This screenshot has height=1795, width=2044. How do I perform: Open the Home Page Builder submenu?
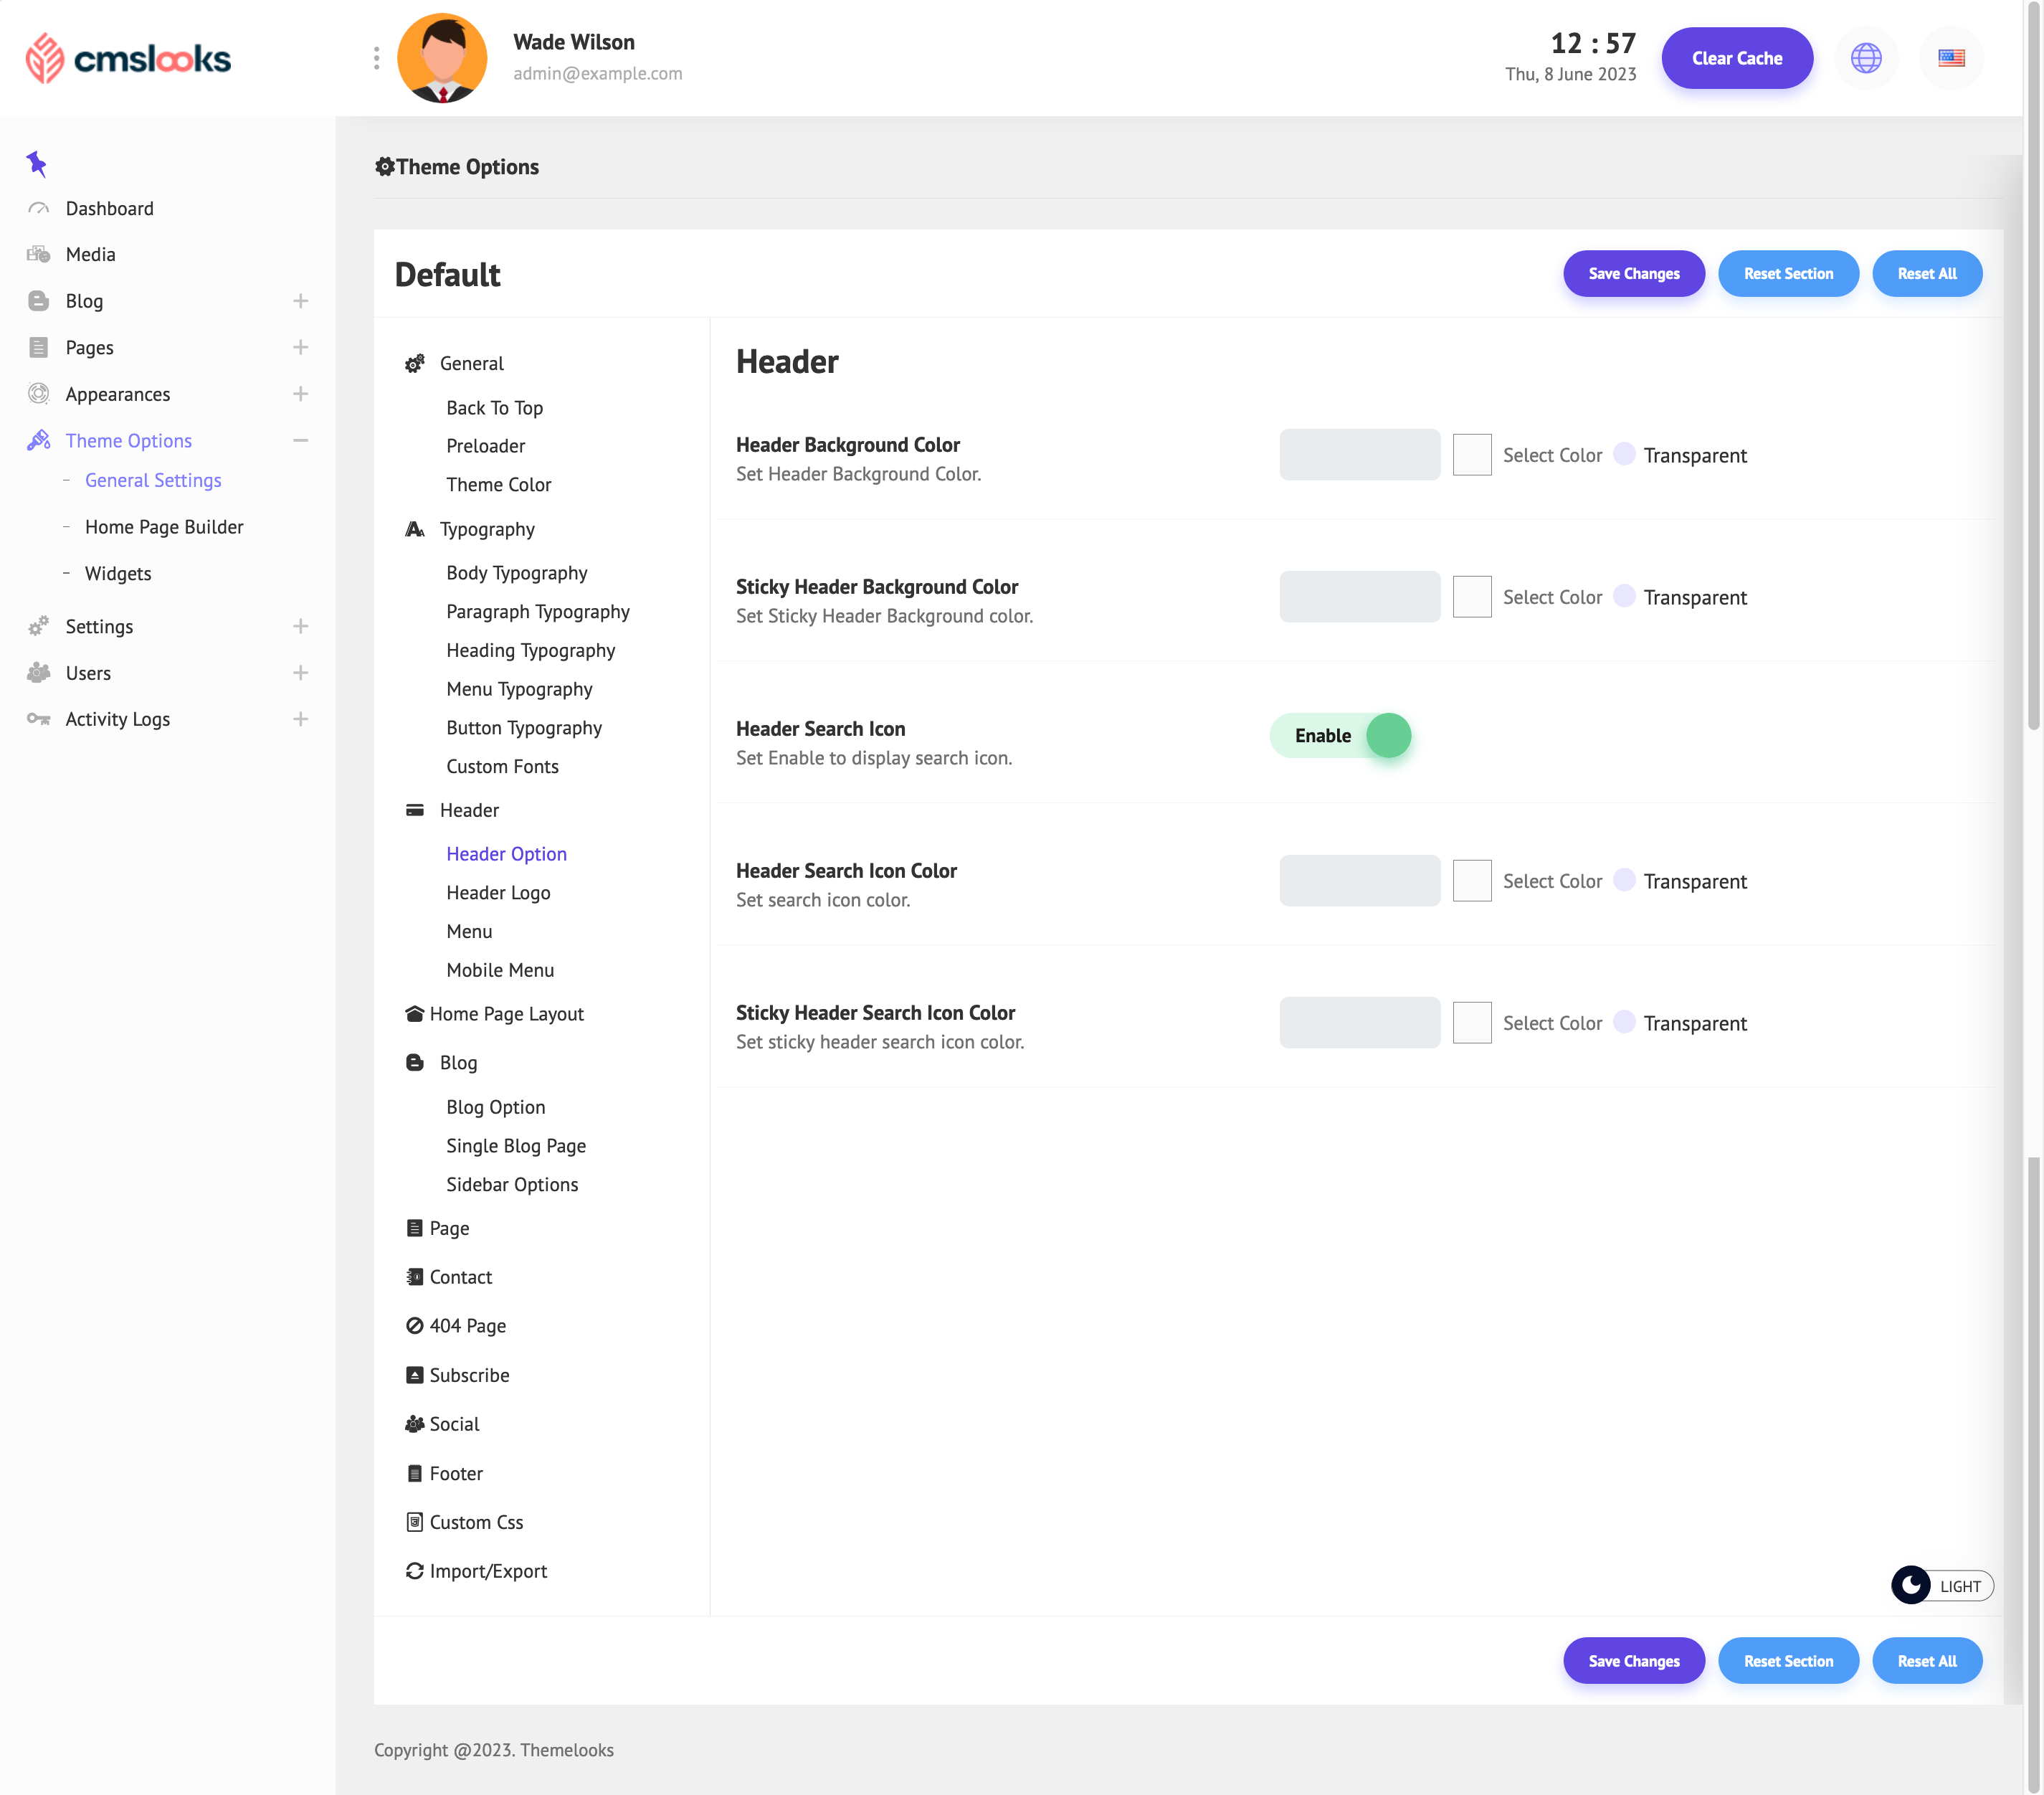pos(164,527)
